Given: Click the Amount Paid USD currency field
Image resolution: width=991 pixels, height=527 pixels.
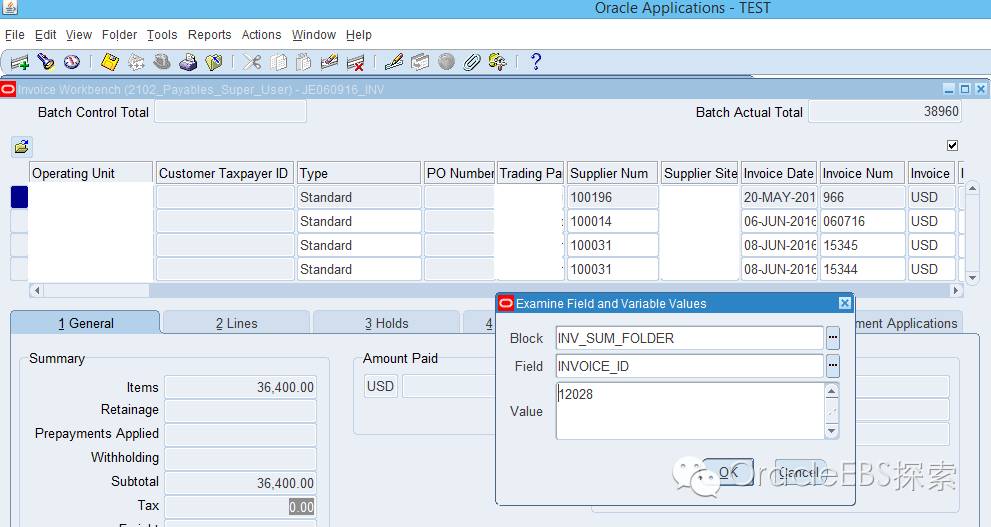Looking at the screenshot, I should pos(380,386).
